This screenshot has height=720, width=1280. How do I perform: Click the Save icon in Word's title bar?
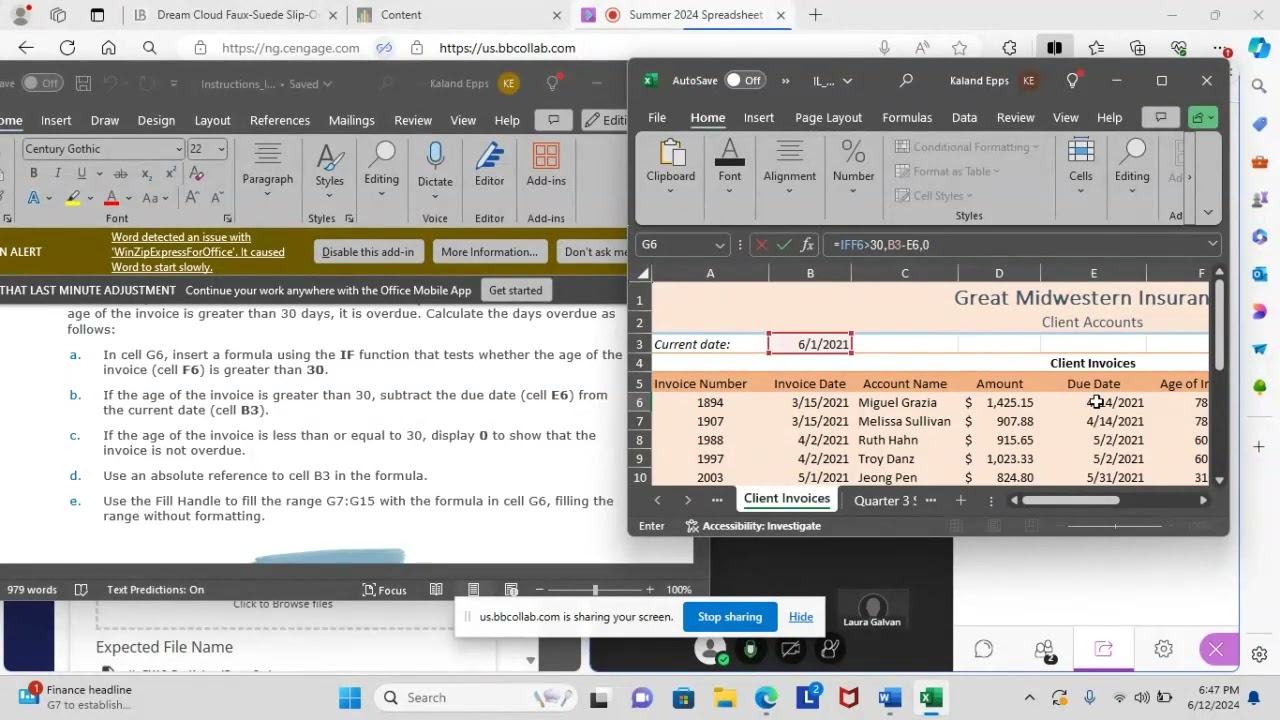(85, 84)
